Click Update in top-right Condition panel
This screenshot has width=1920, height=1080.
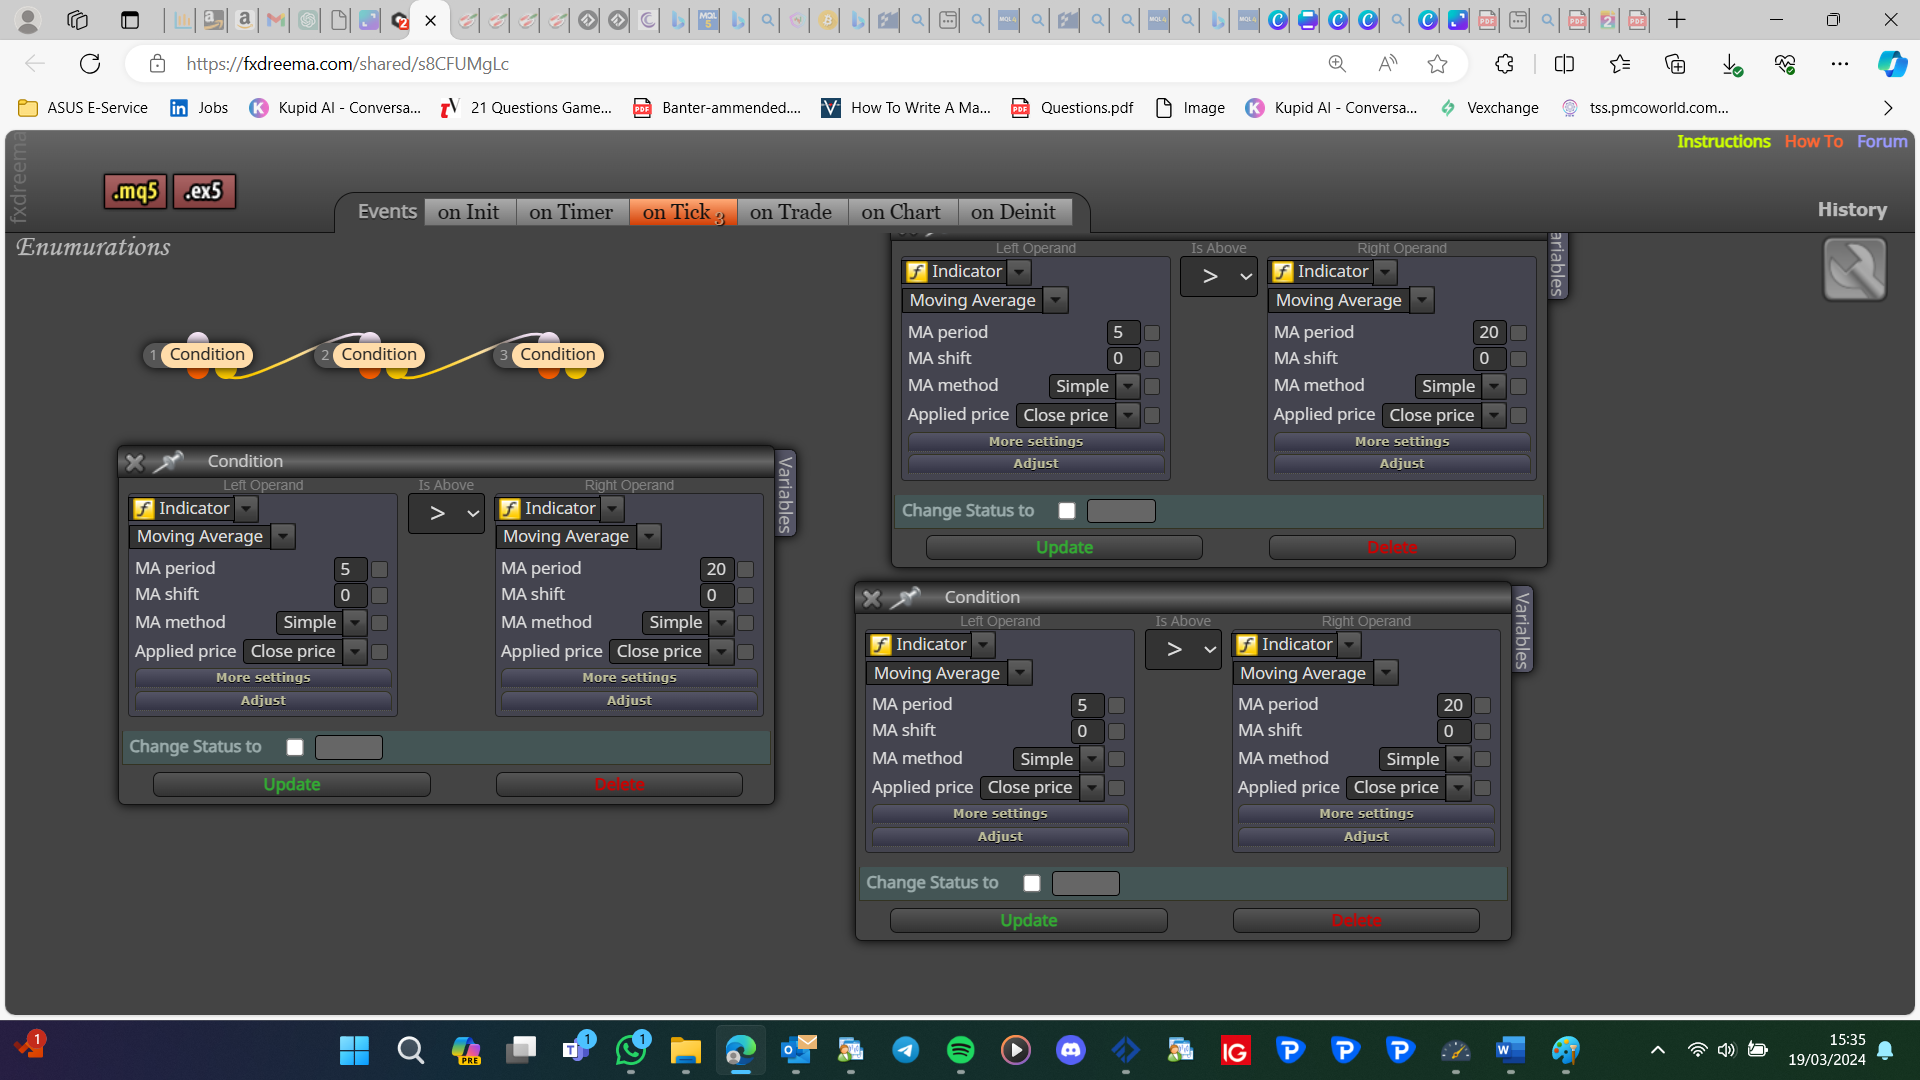1064,548
